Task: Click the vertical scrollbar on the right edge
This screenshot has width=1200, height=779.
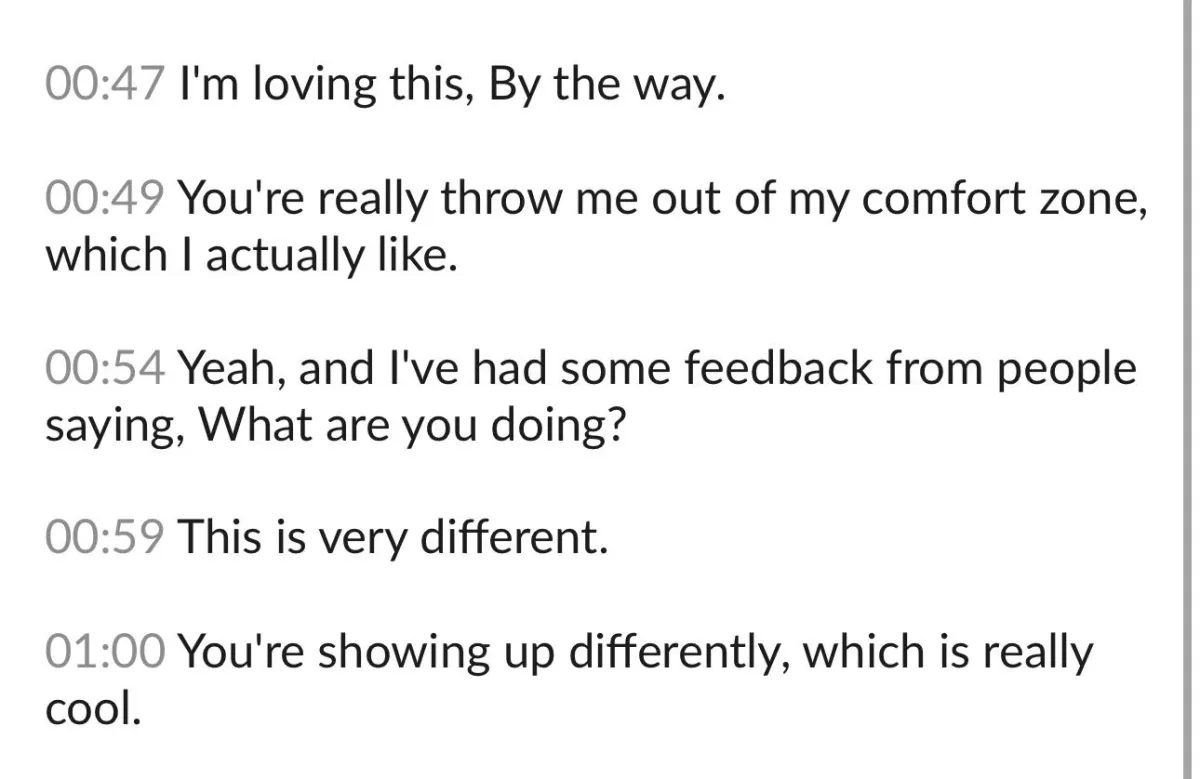Action: (1179, 389)
